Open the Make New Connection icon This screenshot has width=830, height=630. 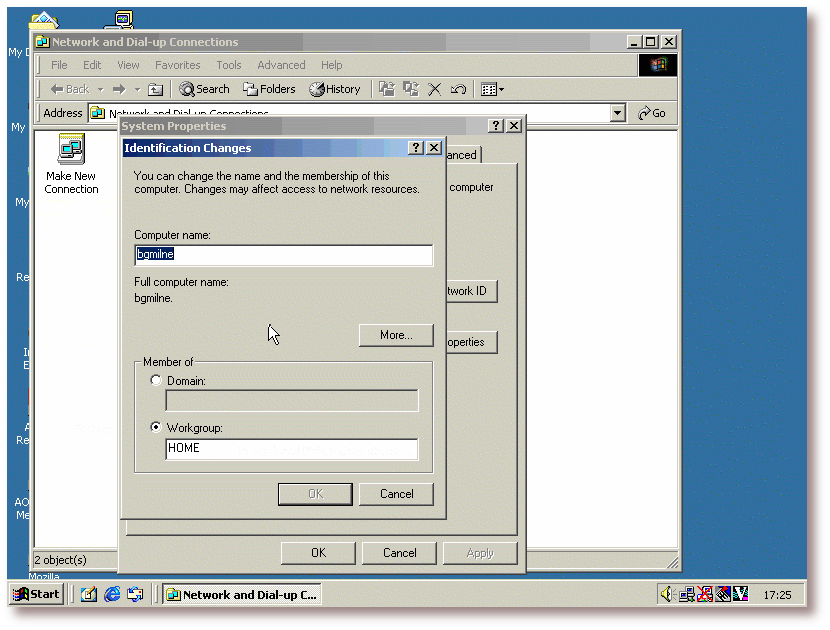[71, 152]
